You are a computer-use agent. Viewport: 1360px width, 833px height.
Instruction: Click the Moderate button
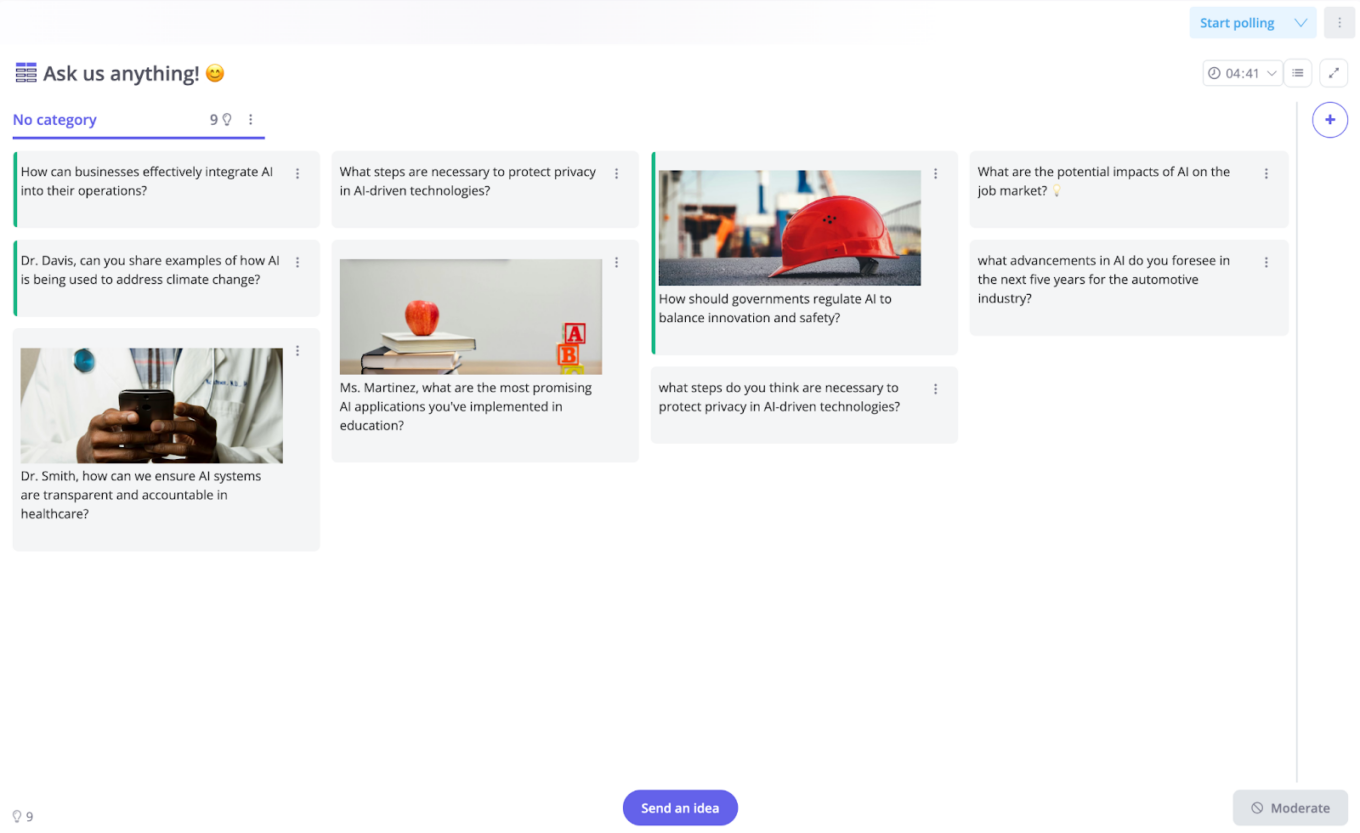(1290, 808)
